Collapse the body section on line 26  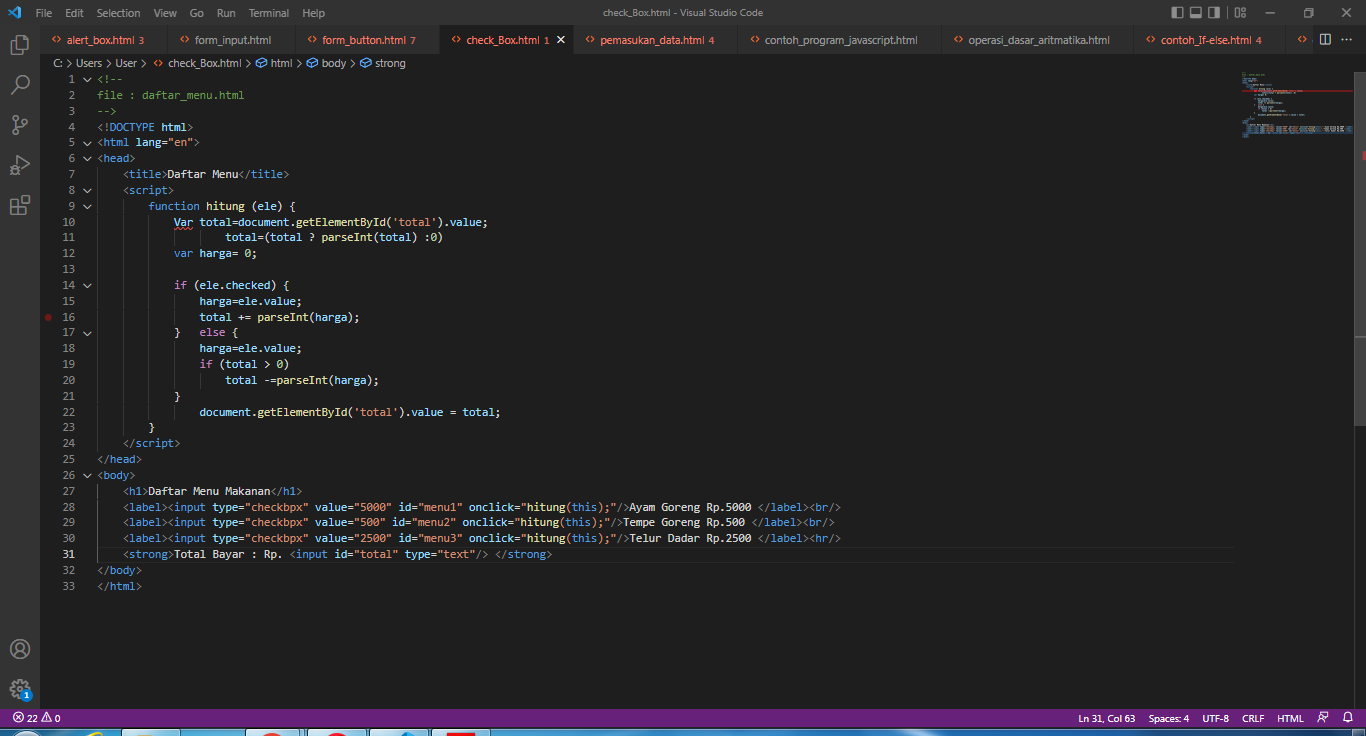coord(87,475)
